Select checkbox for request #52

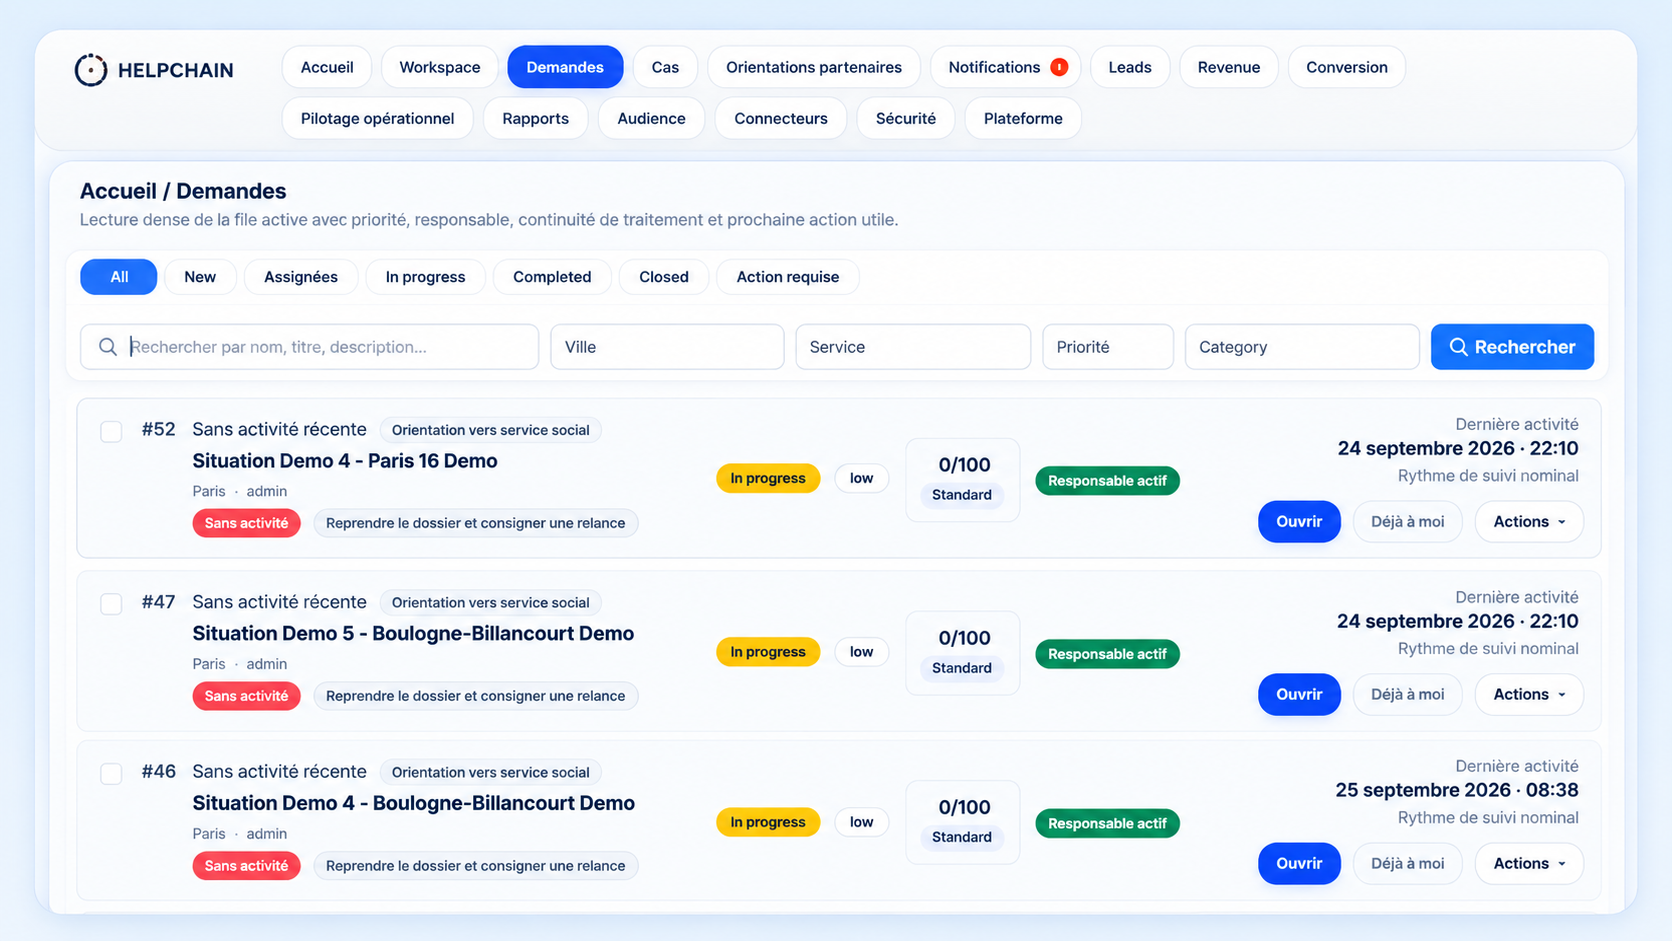pyautogui.click(x=111, y=431)
